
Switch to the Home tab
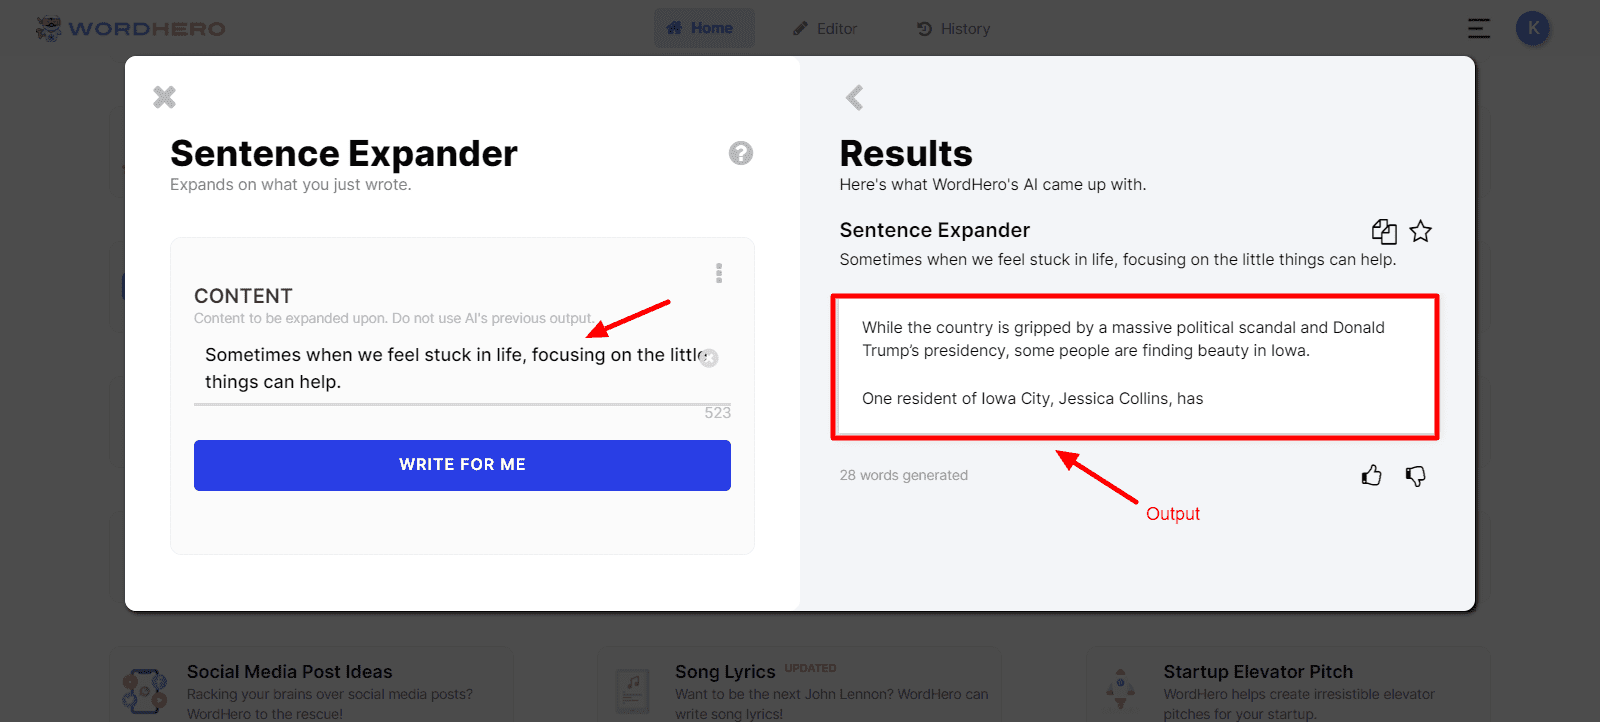(x=700, y=28)
